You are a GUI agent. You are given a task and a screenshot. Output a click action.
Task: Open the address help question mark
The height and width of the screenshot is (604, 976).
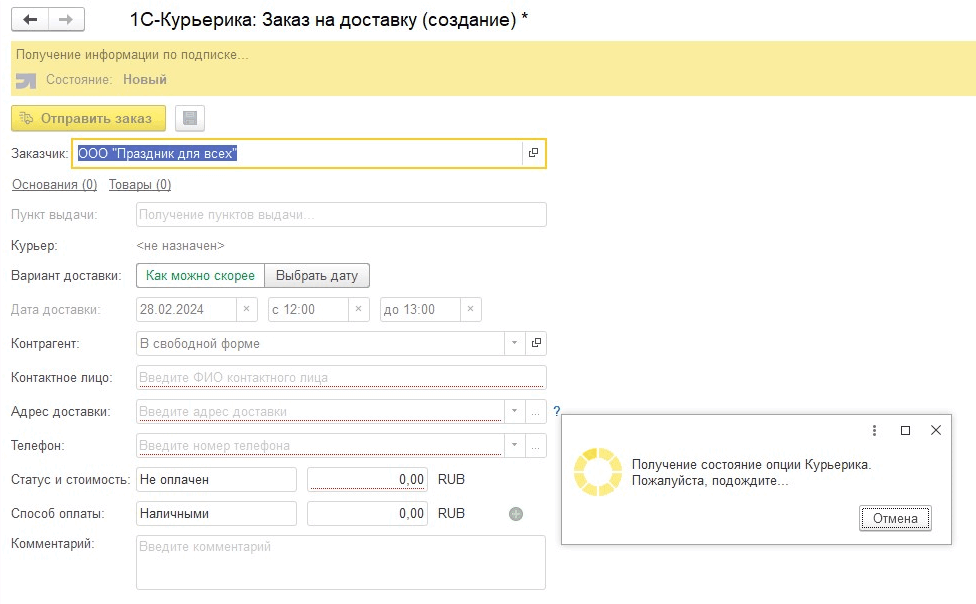point(556,411)
